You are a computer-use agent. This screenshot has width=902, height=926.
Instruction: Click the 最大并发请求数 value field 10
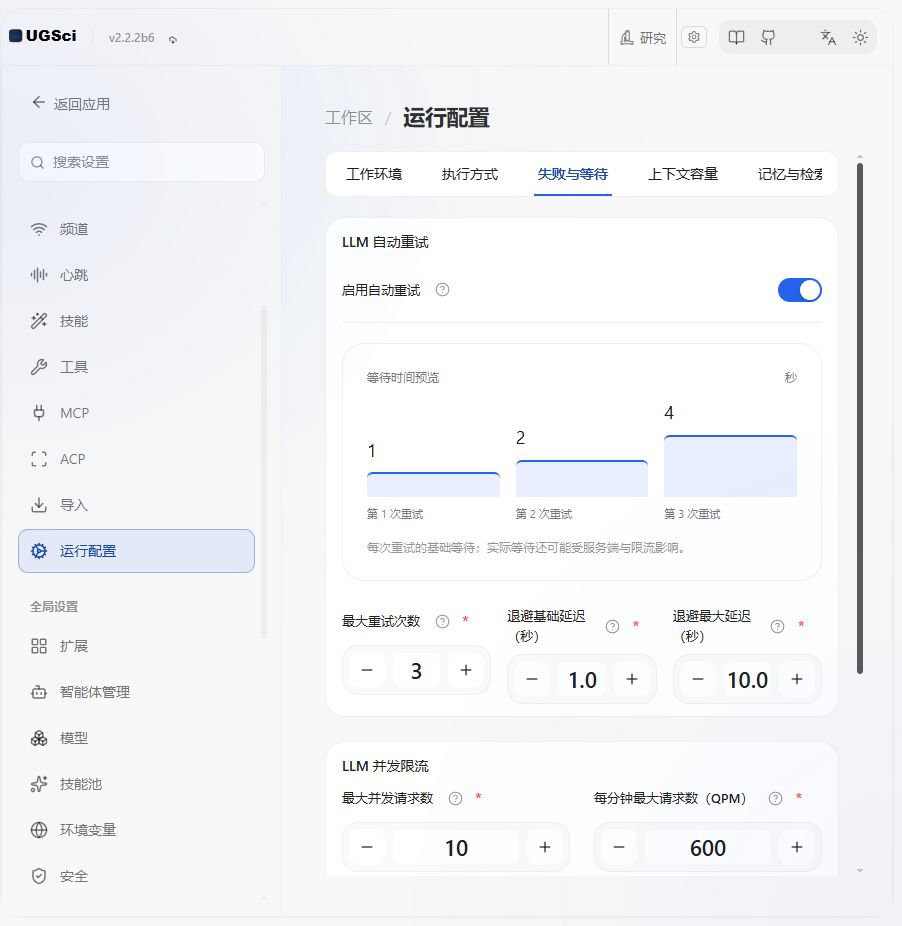(456, 847)
